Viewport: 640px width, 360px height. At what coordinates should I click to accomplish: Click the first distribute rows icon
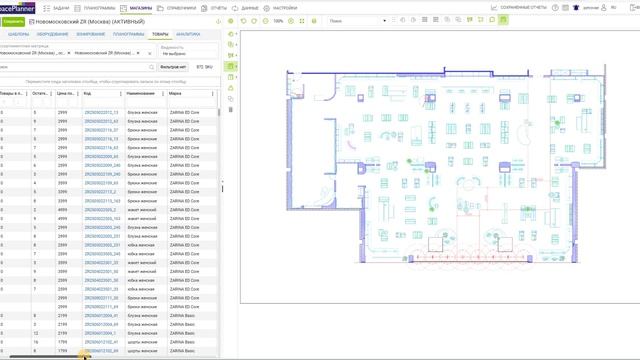point(424,20)
